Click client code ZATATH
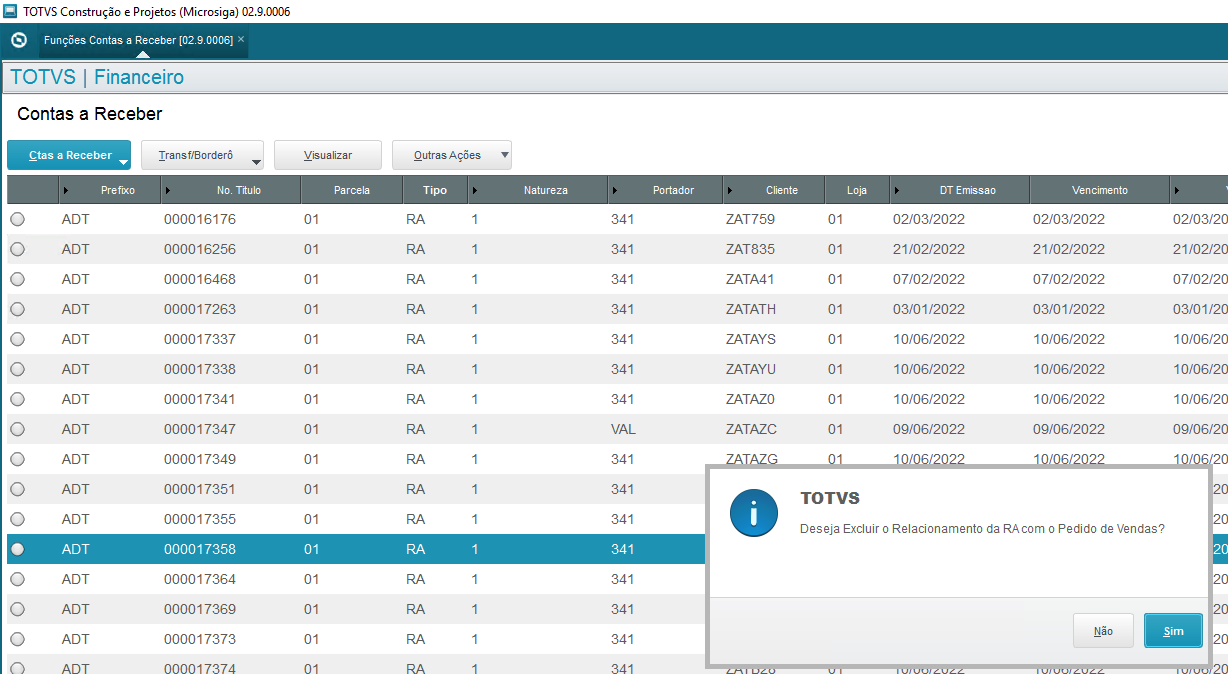Screen dimensions: 1228x674 751,309
